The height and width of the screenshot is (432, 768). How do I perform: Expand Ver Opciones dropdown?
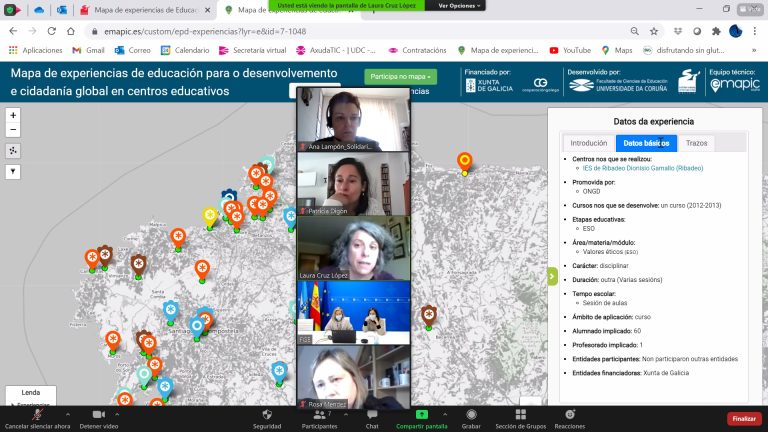pos(460,5)
